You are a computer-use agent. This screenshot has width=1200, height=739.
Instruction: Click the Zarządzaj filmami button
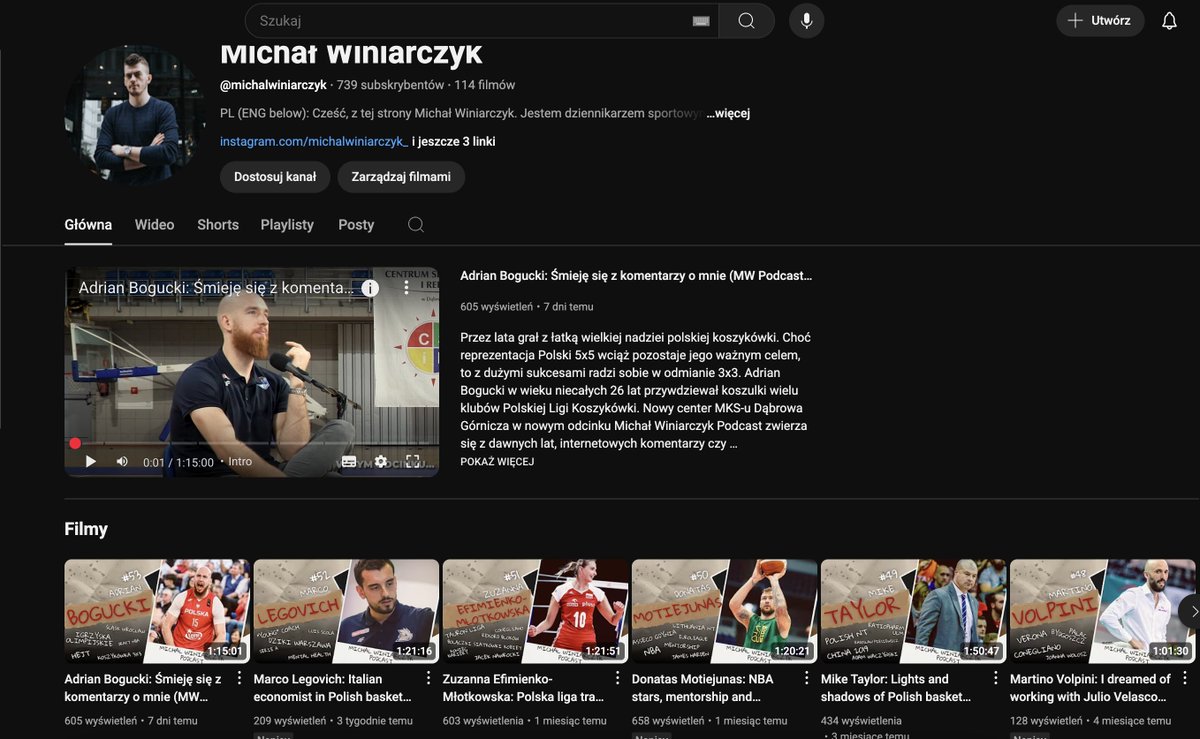pos(401,177)
